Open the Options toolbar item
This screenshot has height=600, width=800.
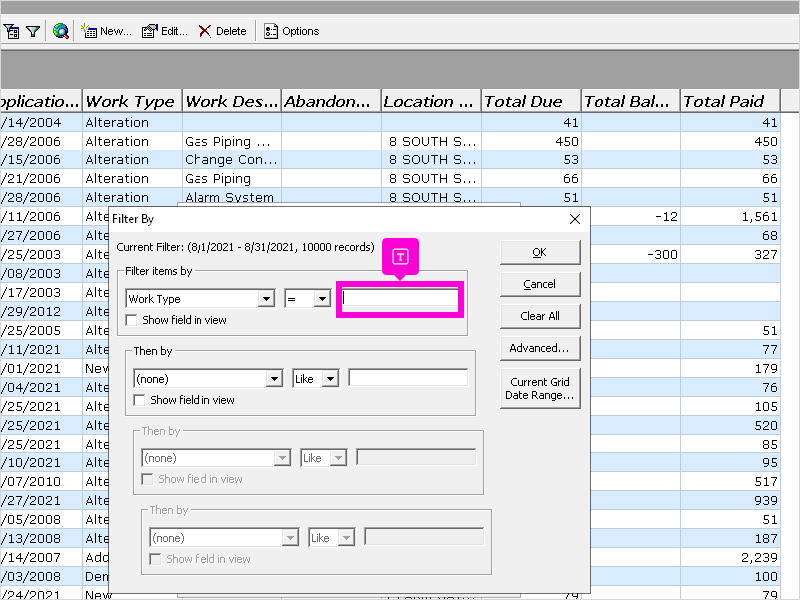(291, 32)
